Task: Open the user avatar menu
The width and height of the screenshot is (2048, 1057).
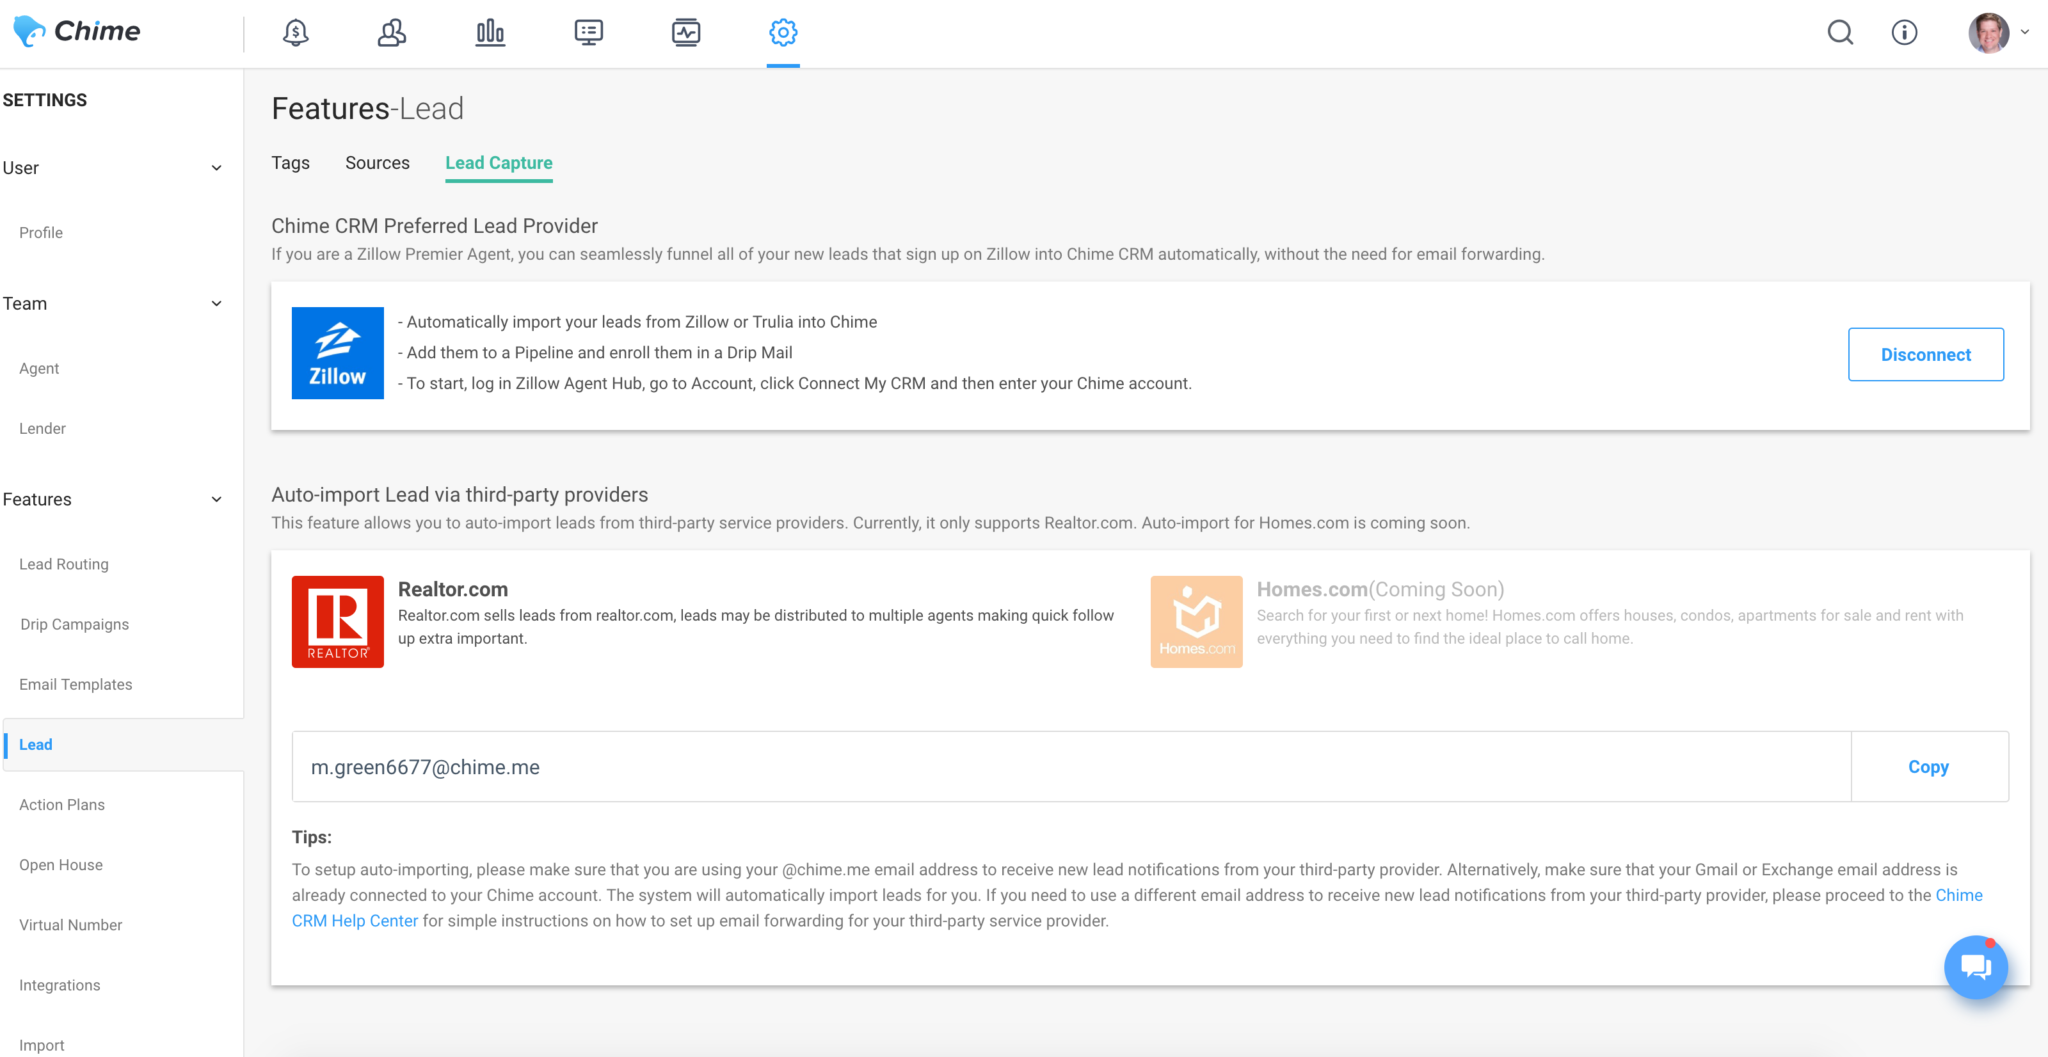Action: [1988, 33]
